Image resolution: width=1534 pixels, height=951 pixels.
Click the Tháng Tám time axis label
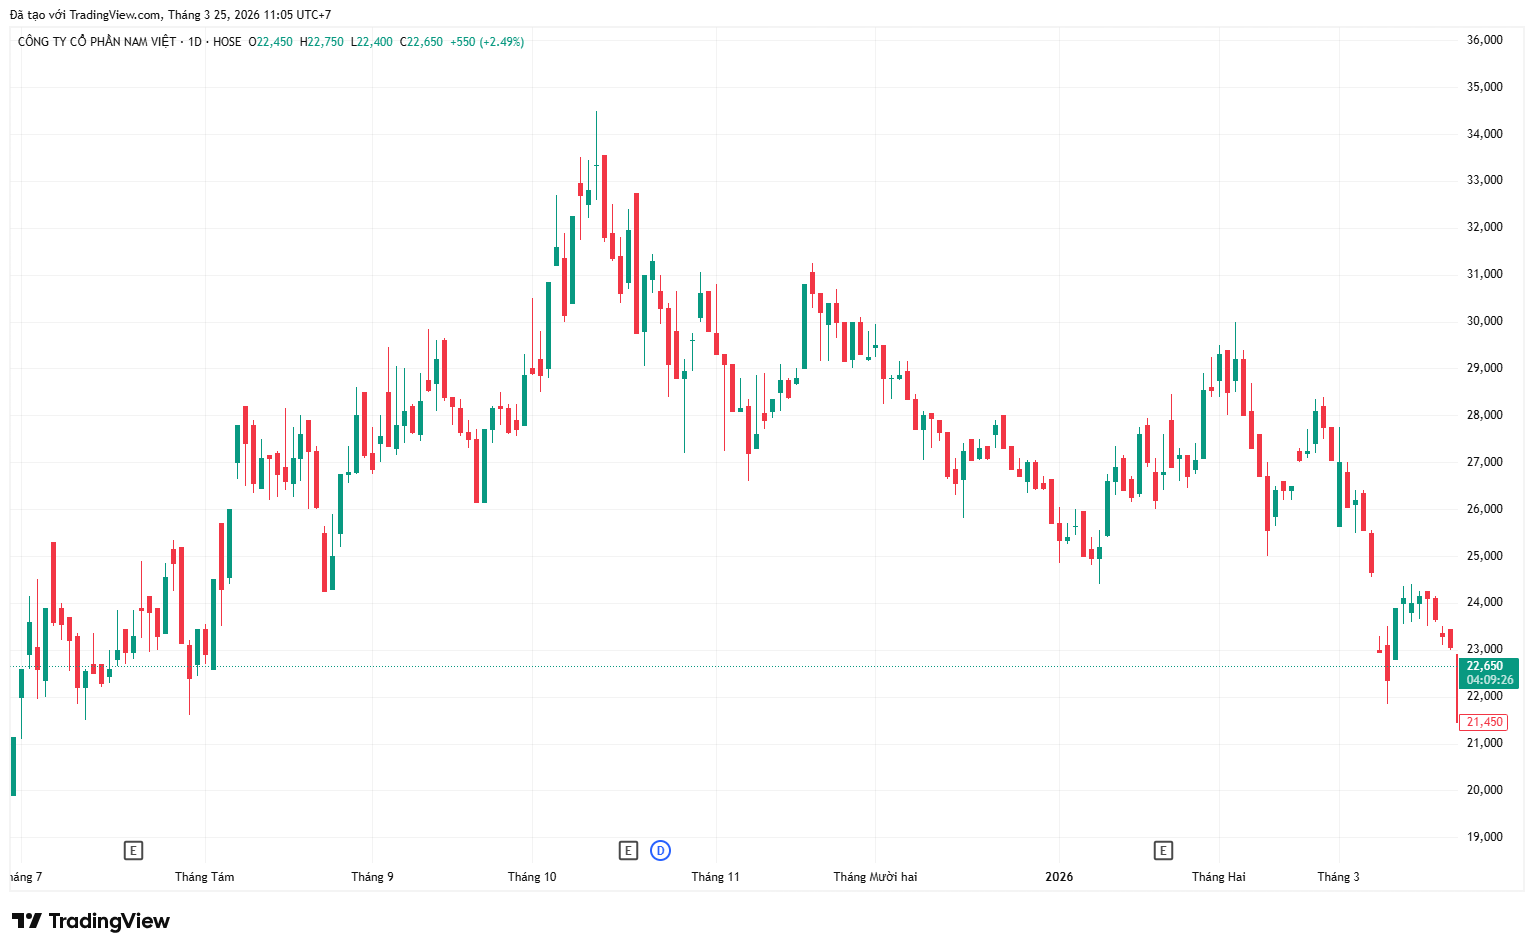click(205, 877)
